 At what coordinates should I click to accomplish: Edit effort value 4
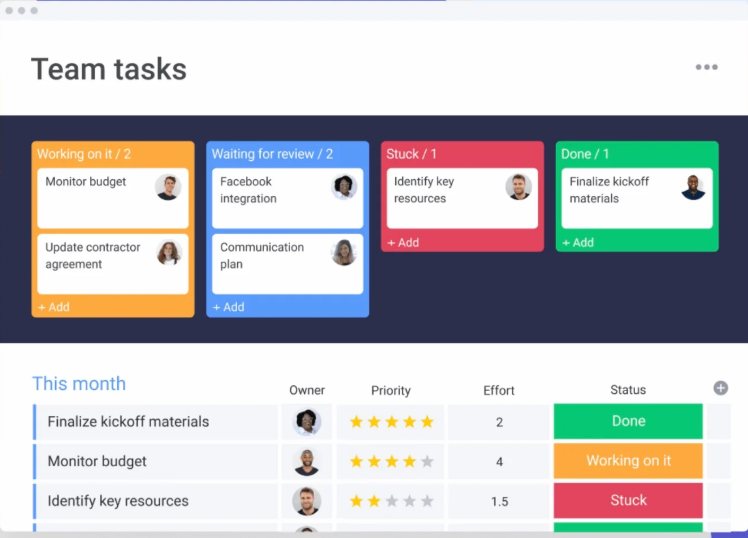499,462
